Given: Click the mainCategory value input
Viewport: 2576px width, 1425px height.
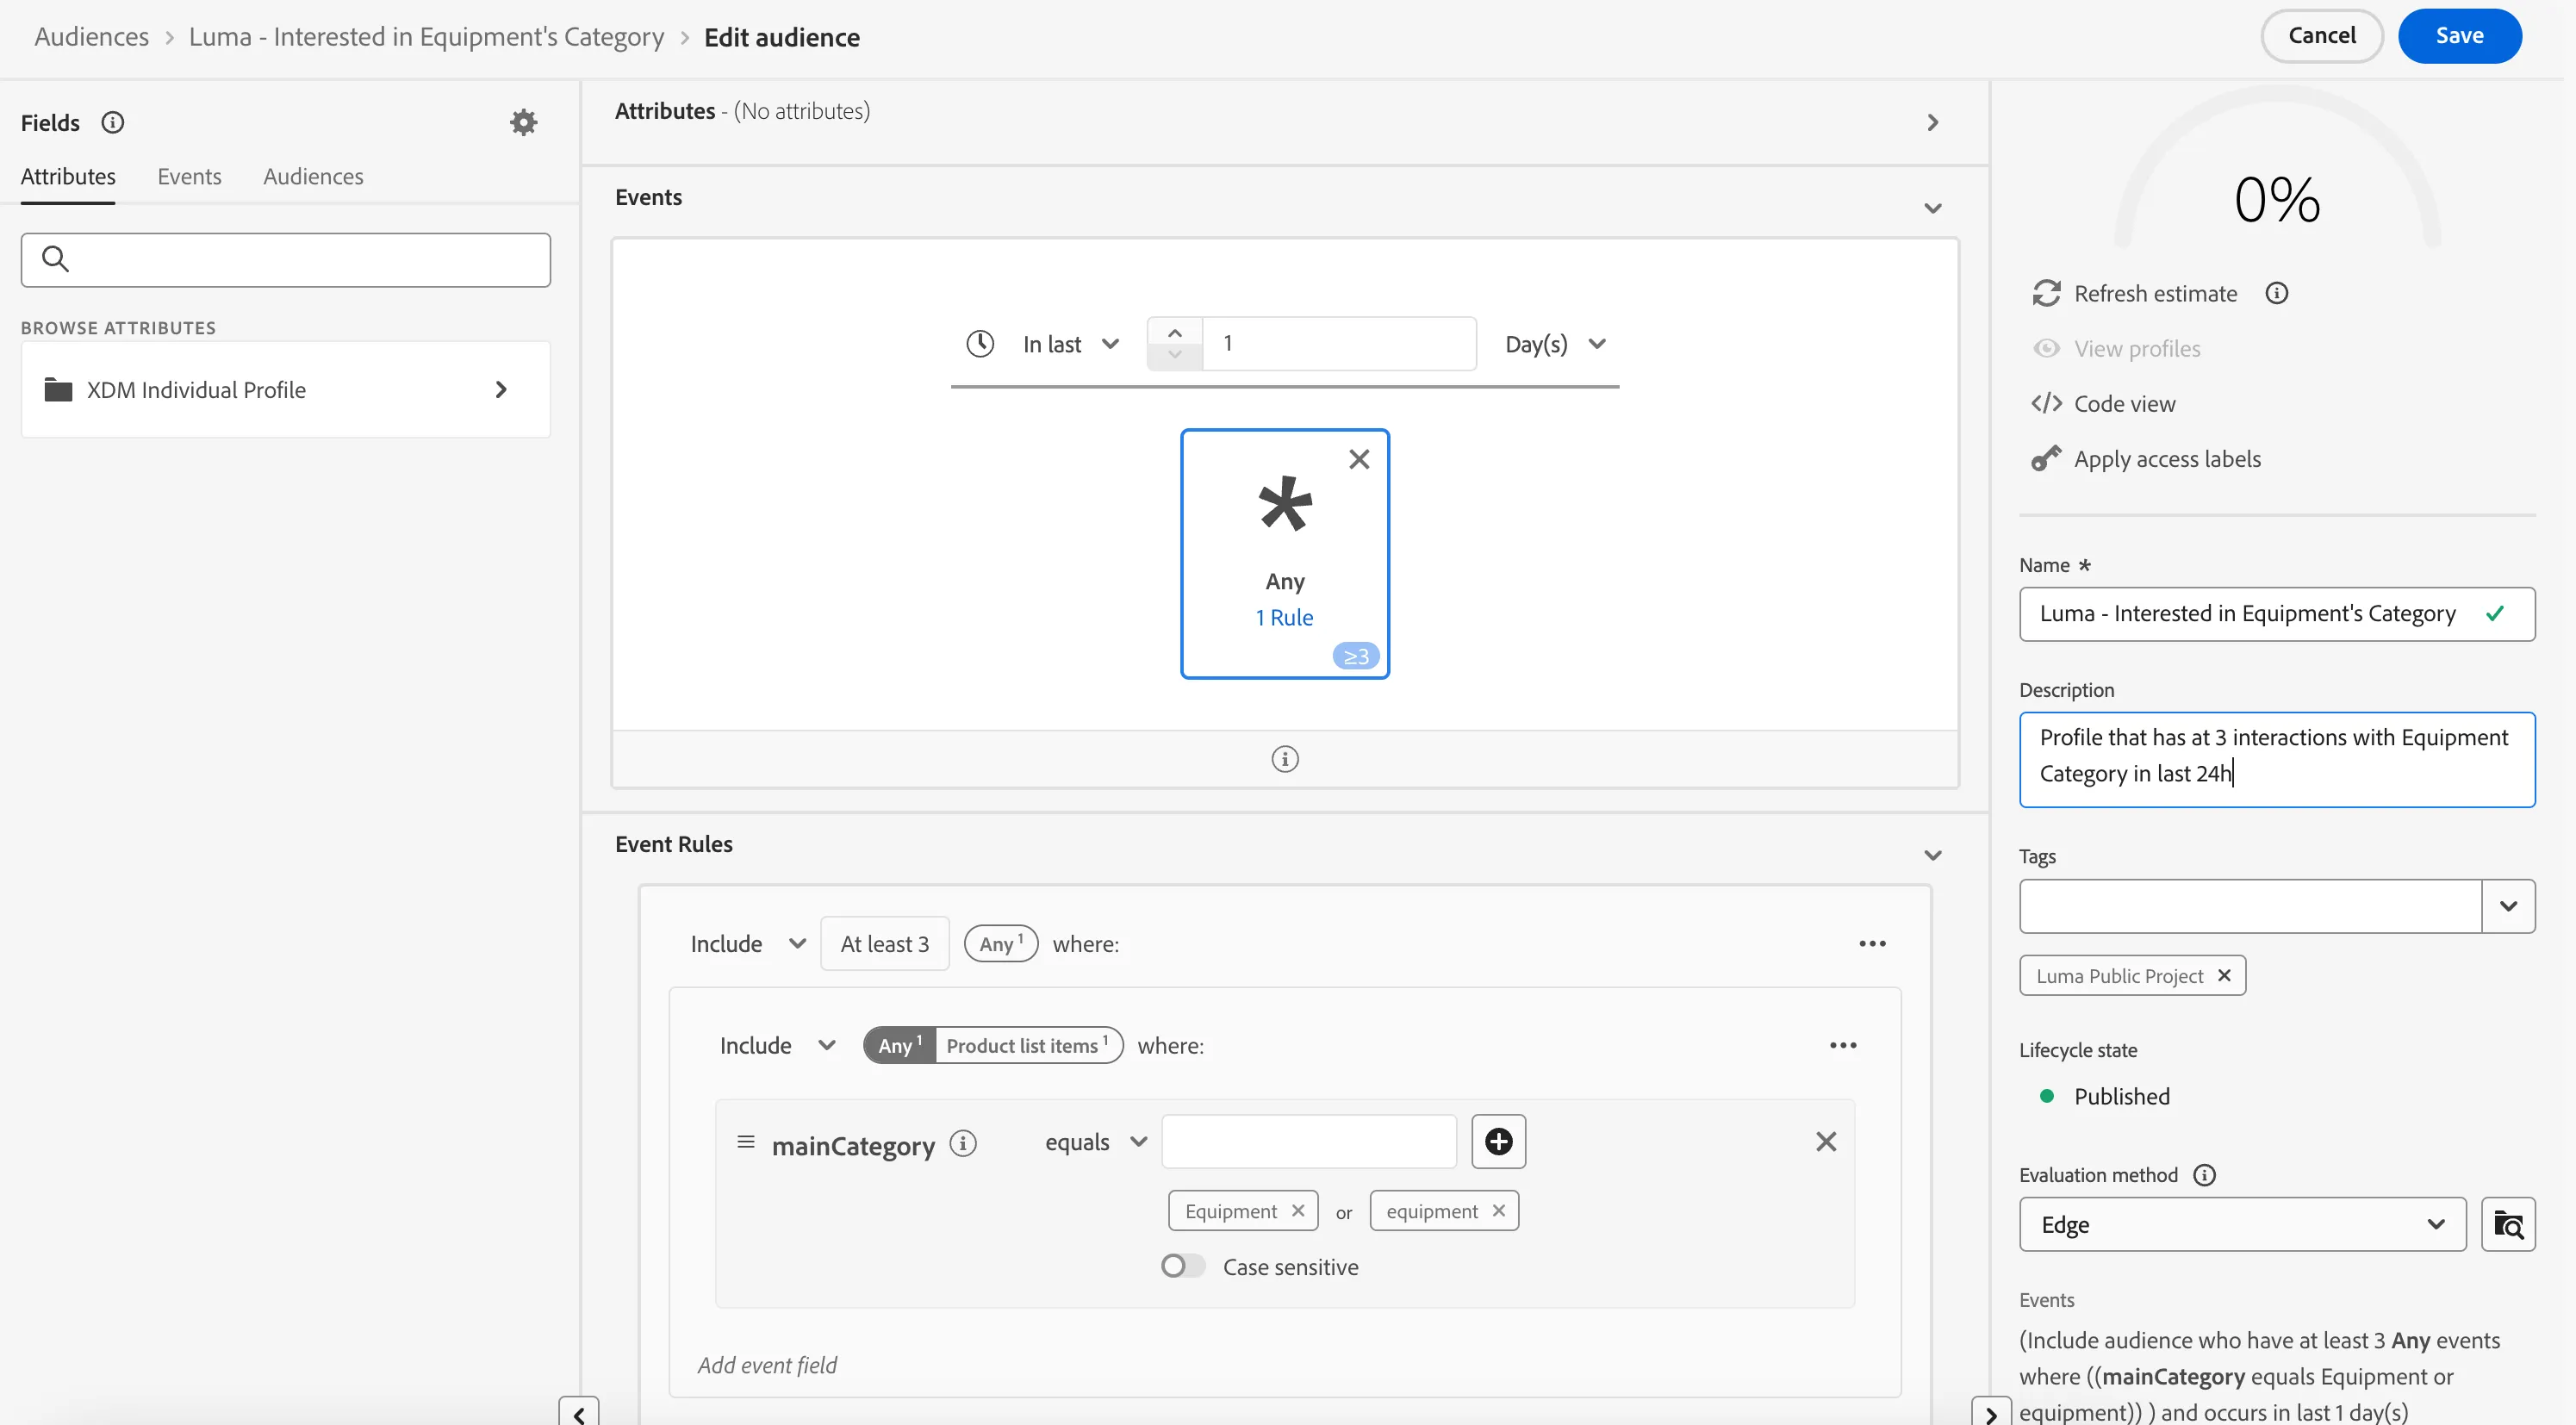Looking at the screenshot, I should [x=1308, y=1141].
